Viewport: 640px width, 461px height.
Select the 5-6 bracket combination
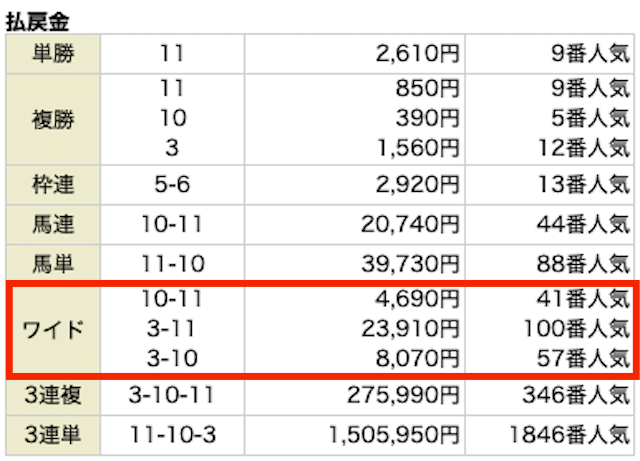click(x=172, y=185)
